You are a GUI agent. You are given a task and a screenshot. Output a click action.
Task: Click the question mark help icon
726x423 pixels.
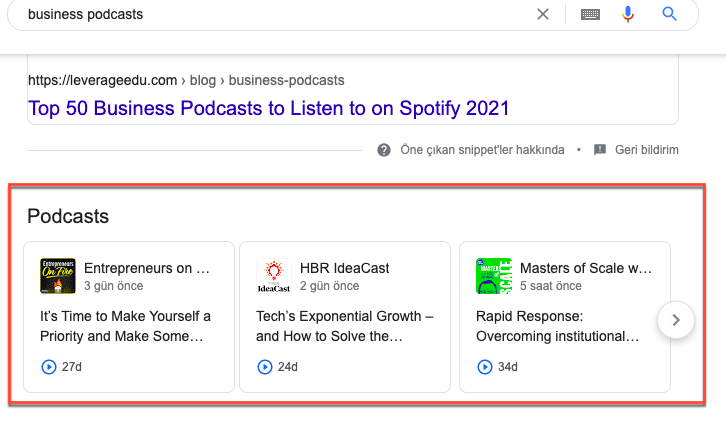pos(384,150)
